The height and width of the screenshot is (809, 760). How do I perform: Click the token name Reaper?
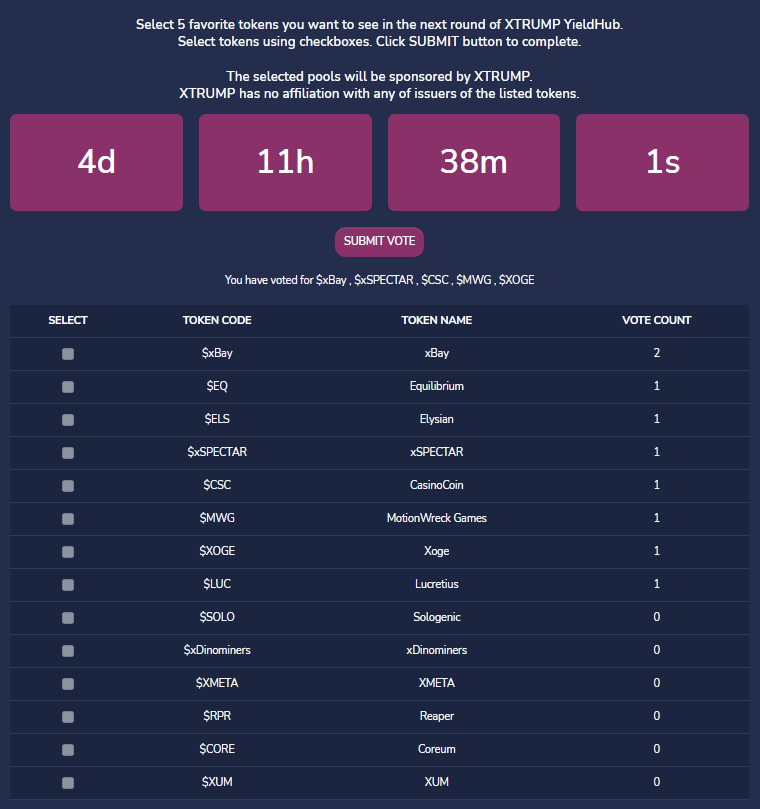436,716
